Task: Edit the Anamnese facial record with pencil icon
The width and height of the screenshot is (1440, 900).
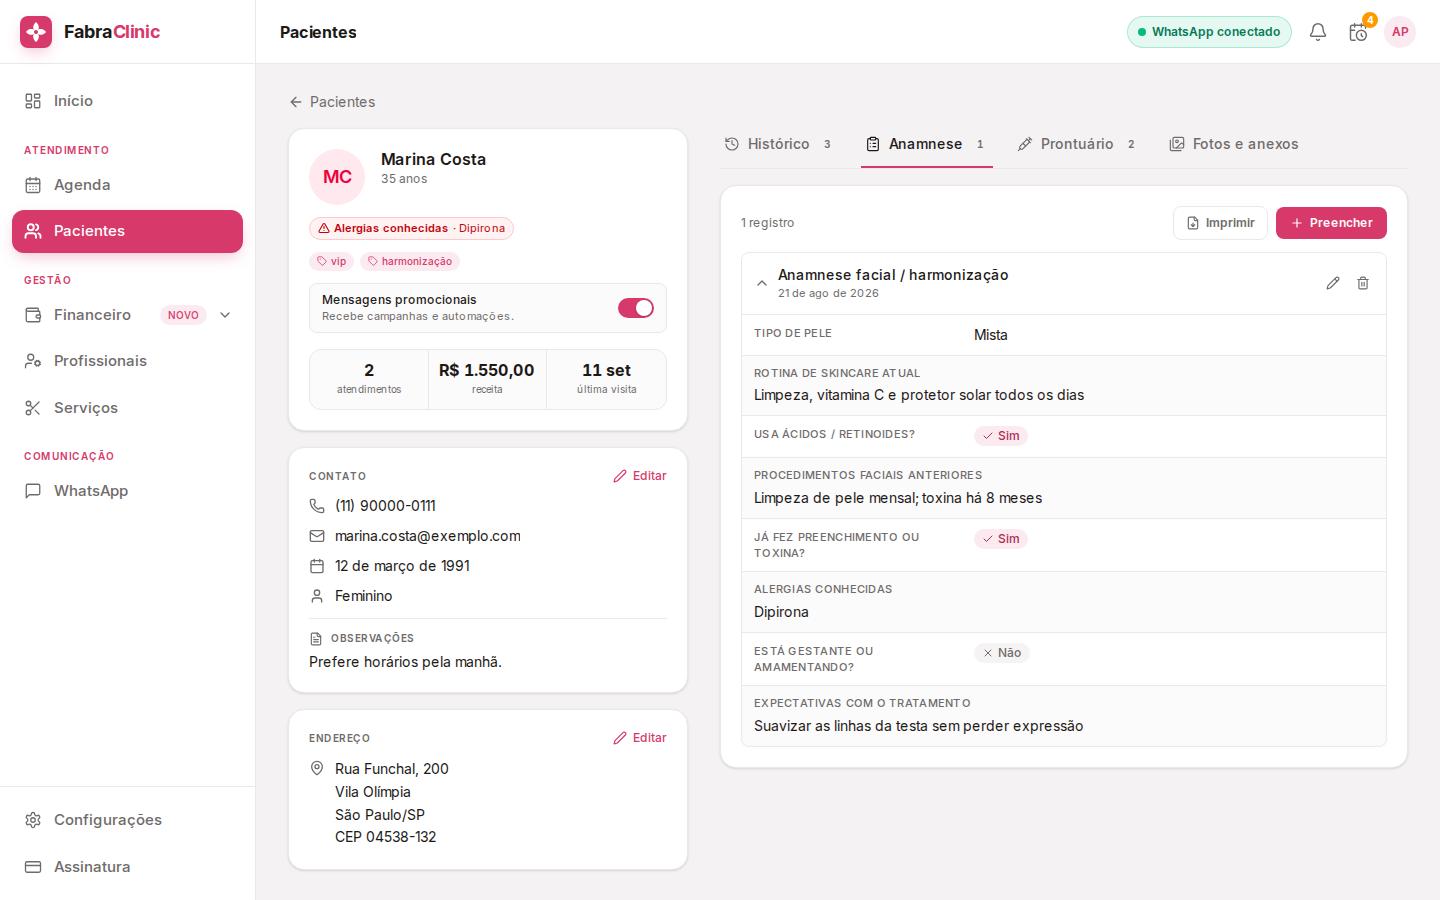Action: click(x=1333, y=283)
